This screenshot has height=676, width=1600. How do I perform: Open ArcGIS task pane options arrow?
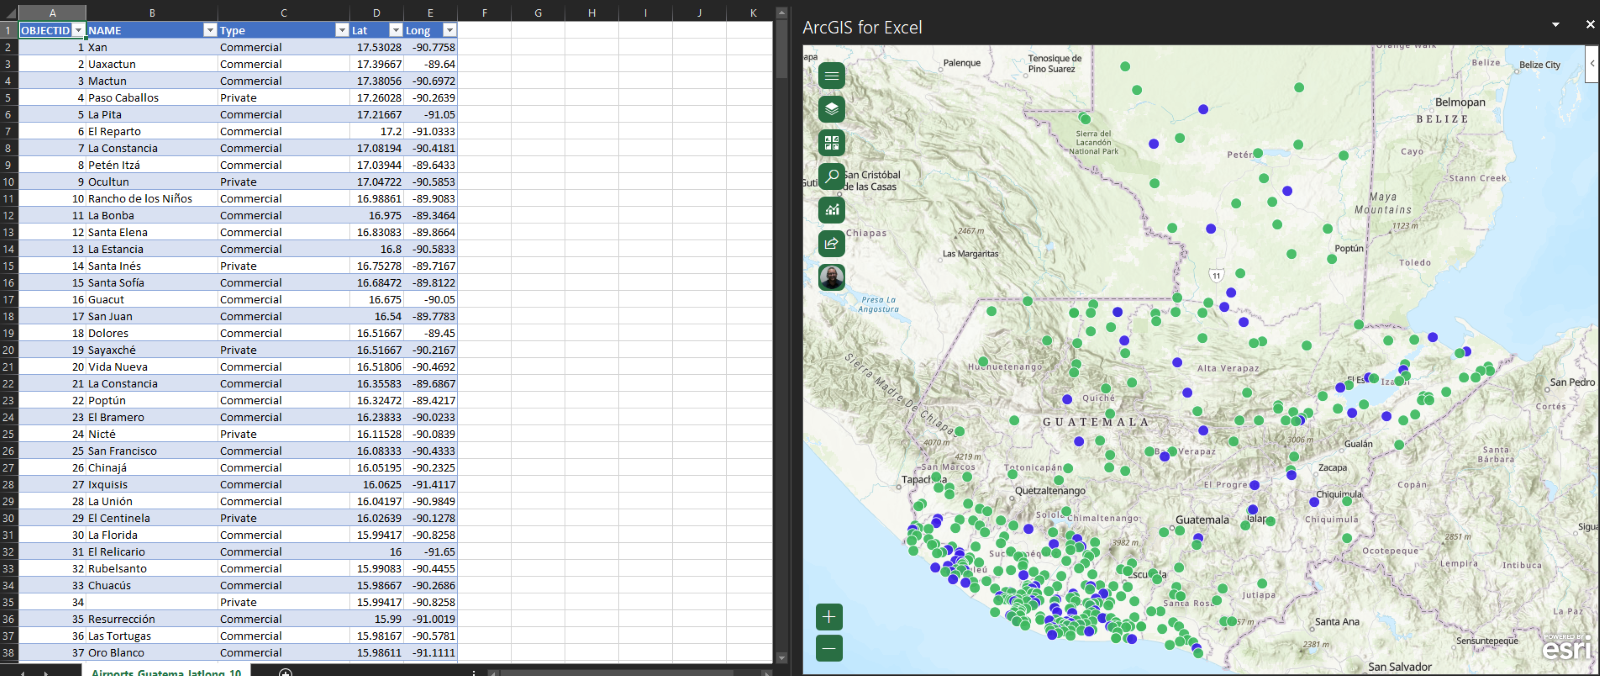[1555, 25]
